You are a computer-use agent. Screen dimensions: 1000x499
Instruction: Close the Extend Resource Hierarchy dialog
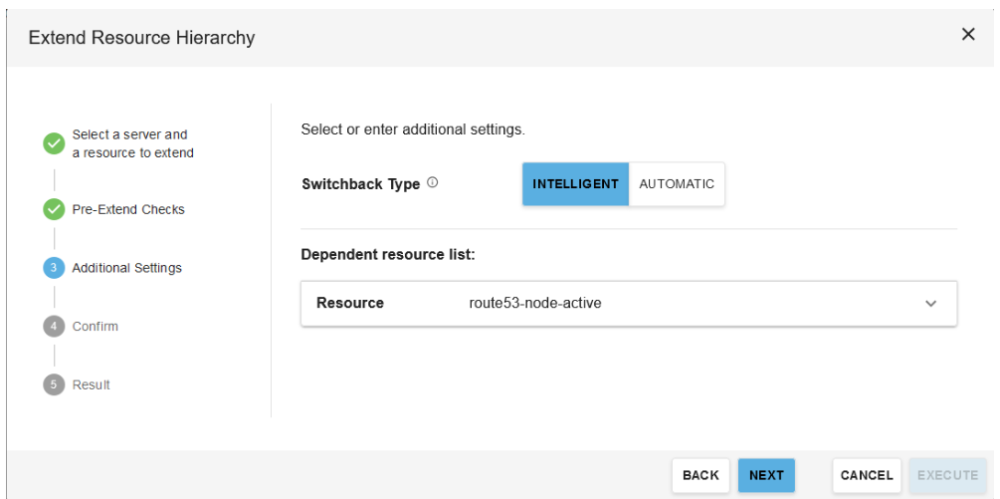click(x=968, y=35)
